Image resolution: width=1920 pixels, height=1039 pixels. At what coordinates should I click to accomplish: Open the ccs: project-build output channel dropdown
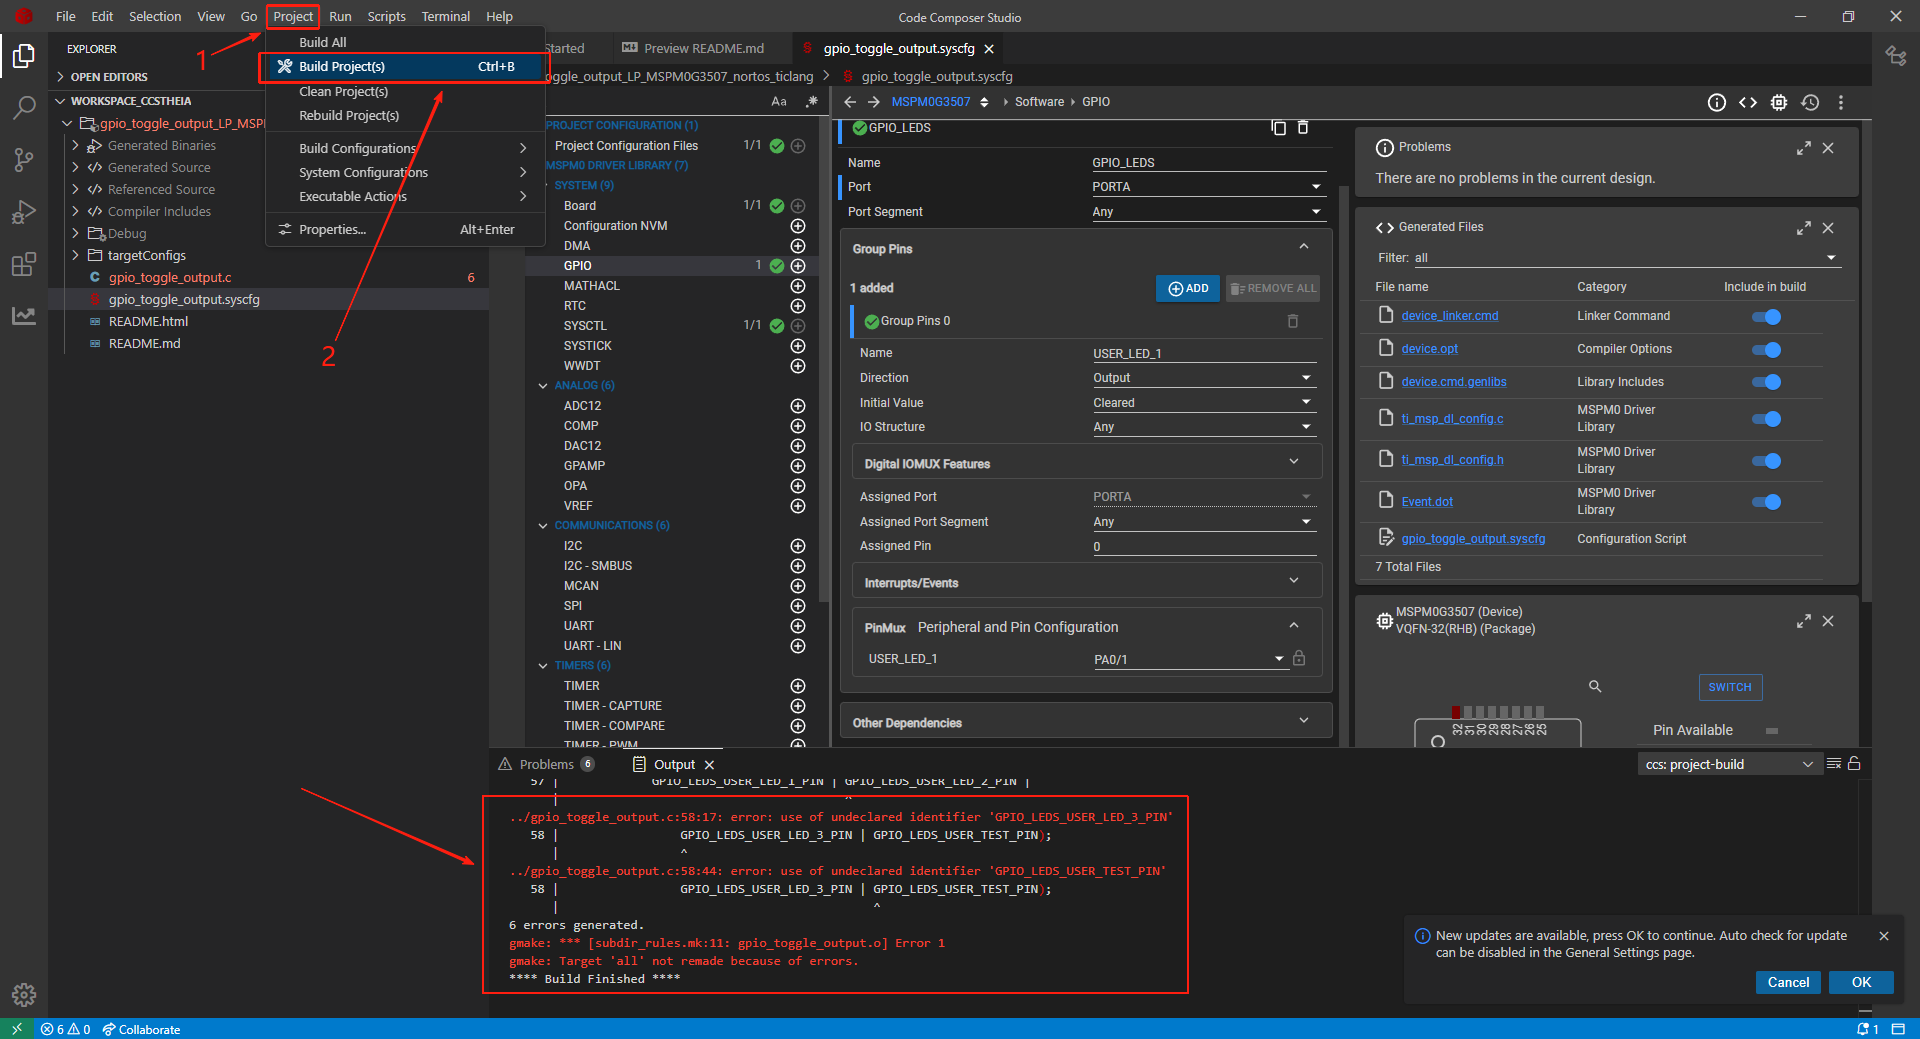coord(1728,764)
